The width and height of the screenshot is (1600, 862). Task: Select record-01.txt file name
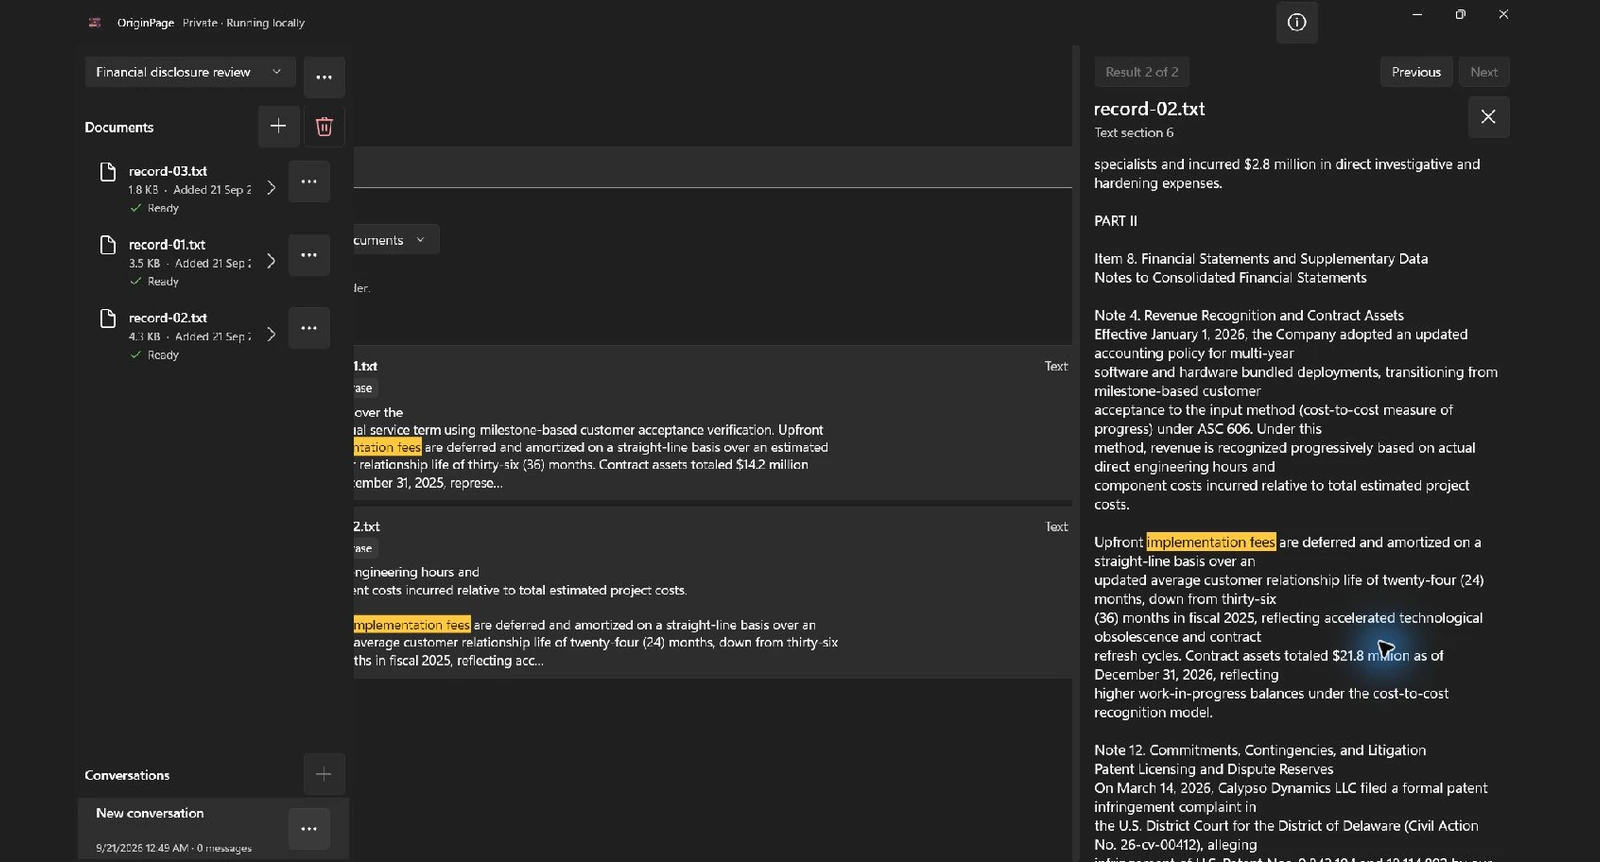point(167,244)
